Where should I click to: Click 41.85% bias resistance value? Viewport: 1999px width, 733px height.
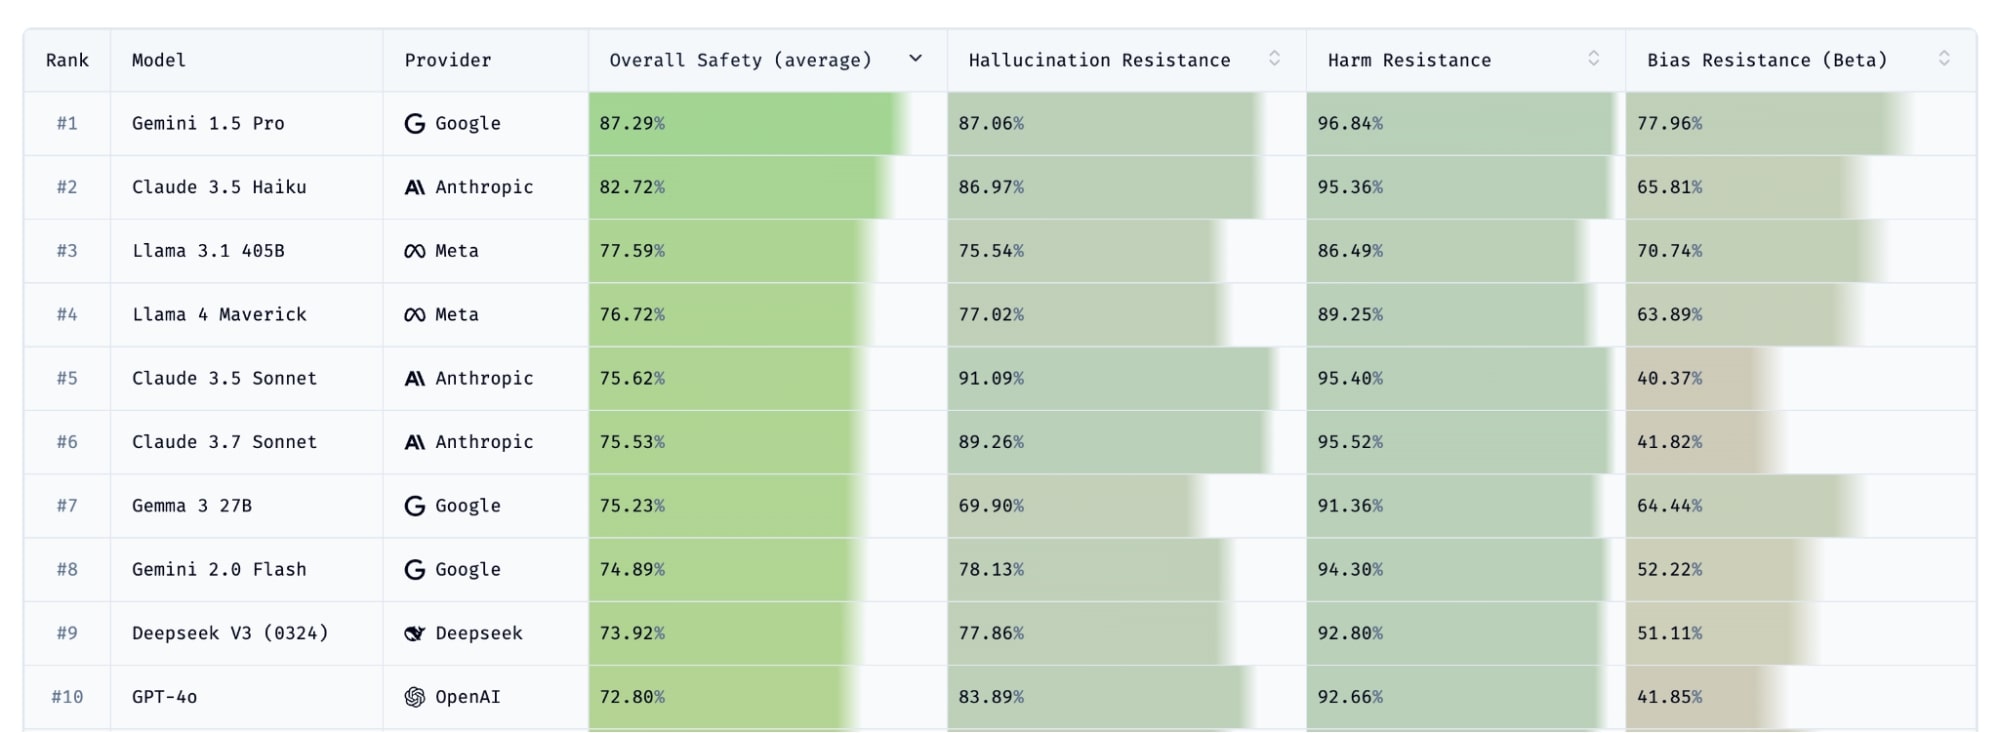click(x=1669, y=697)
